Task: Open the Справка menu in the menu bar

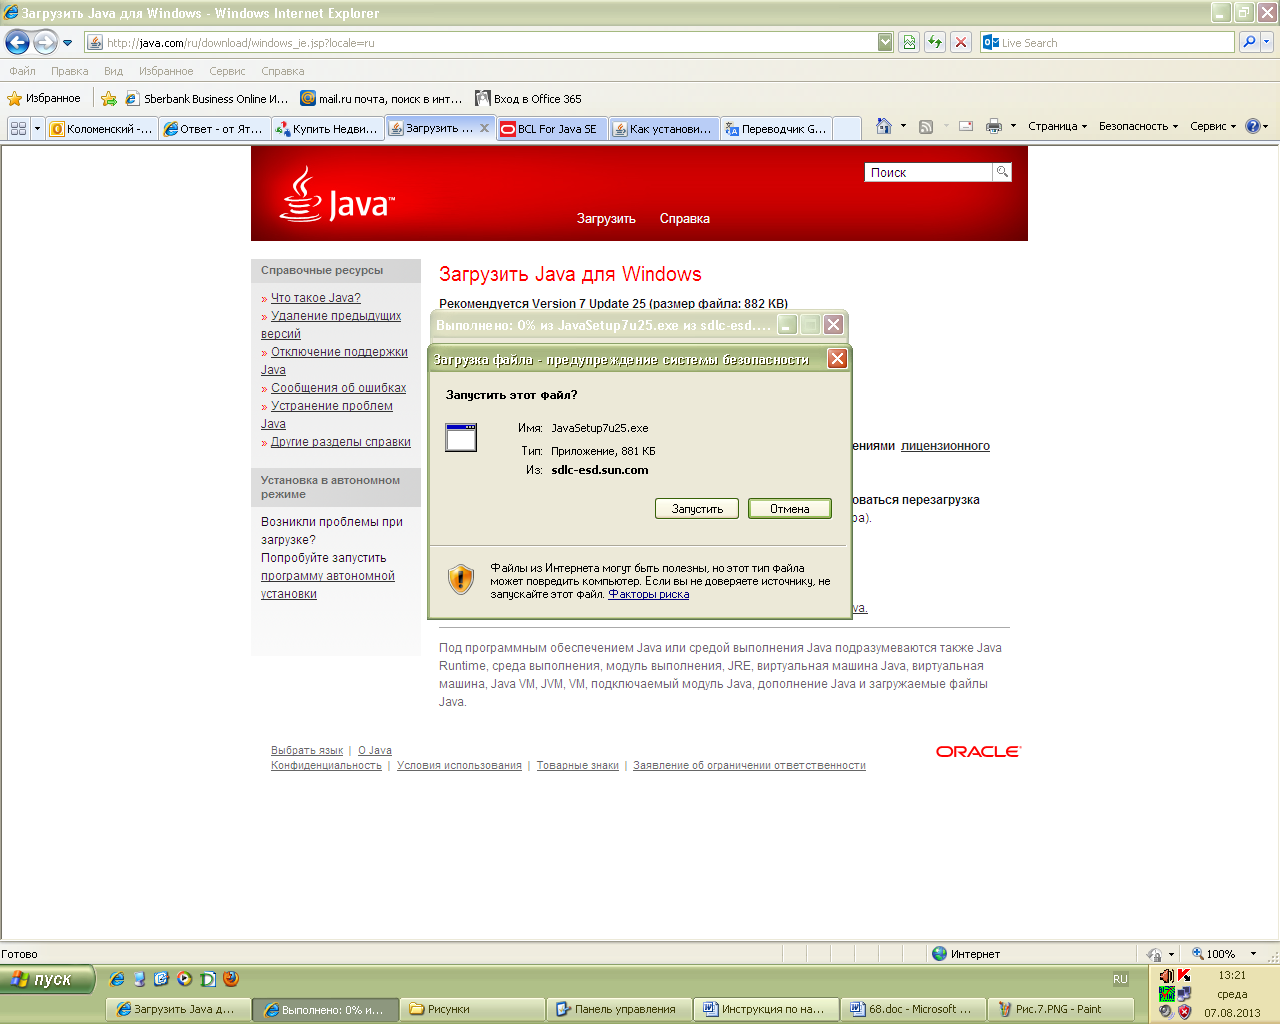Action: click(x=282, y=71)
